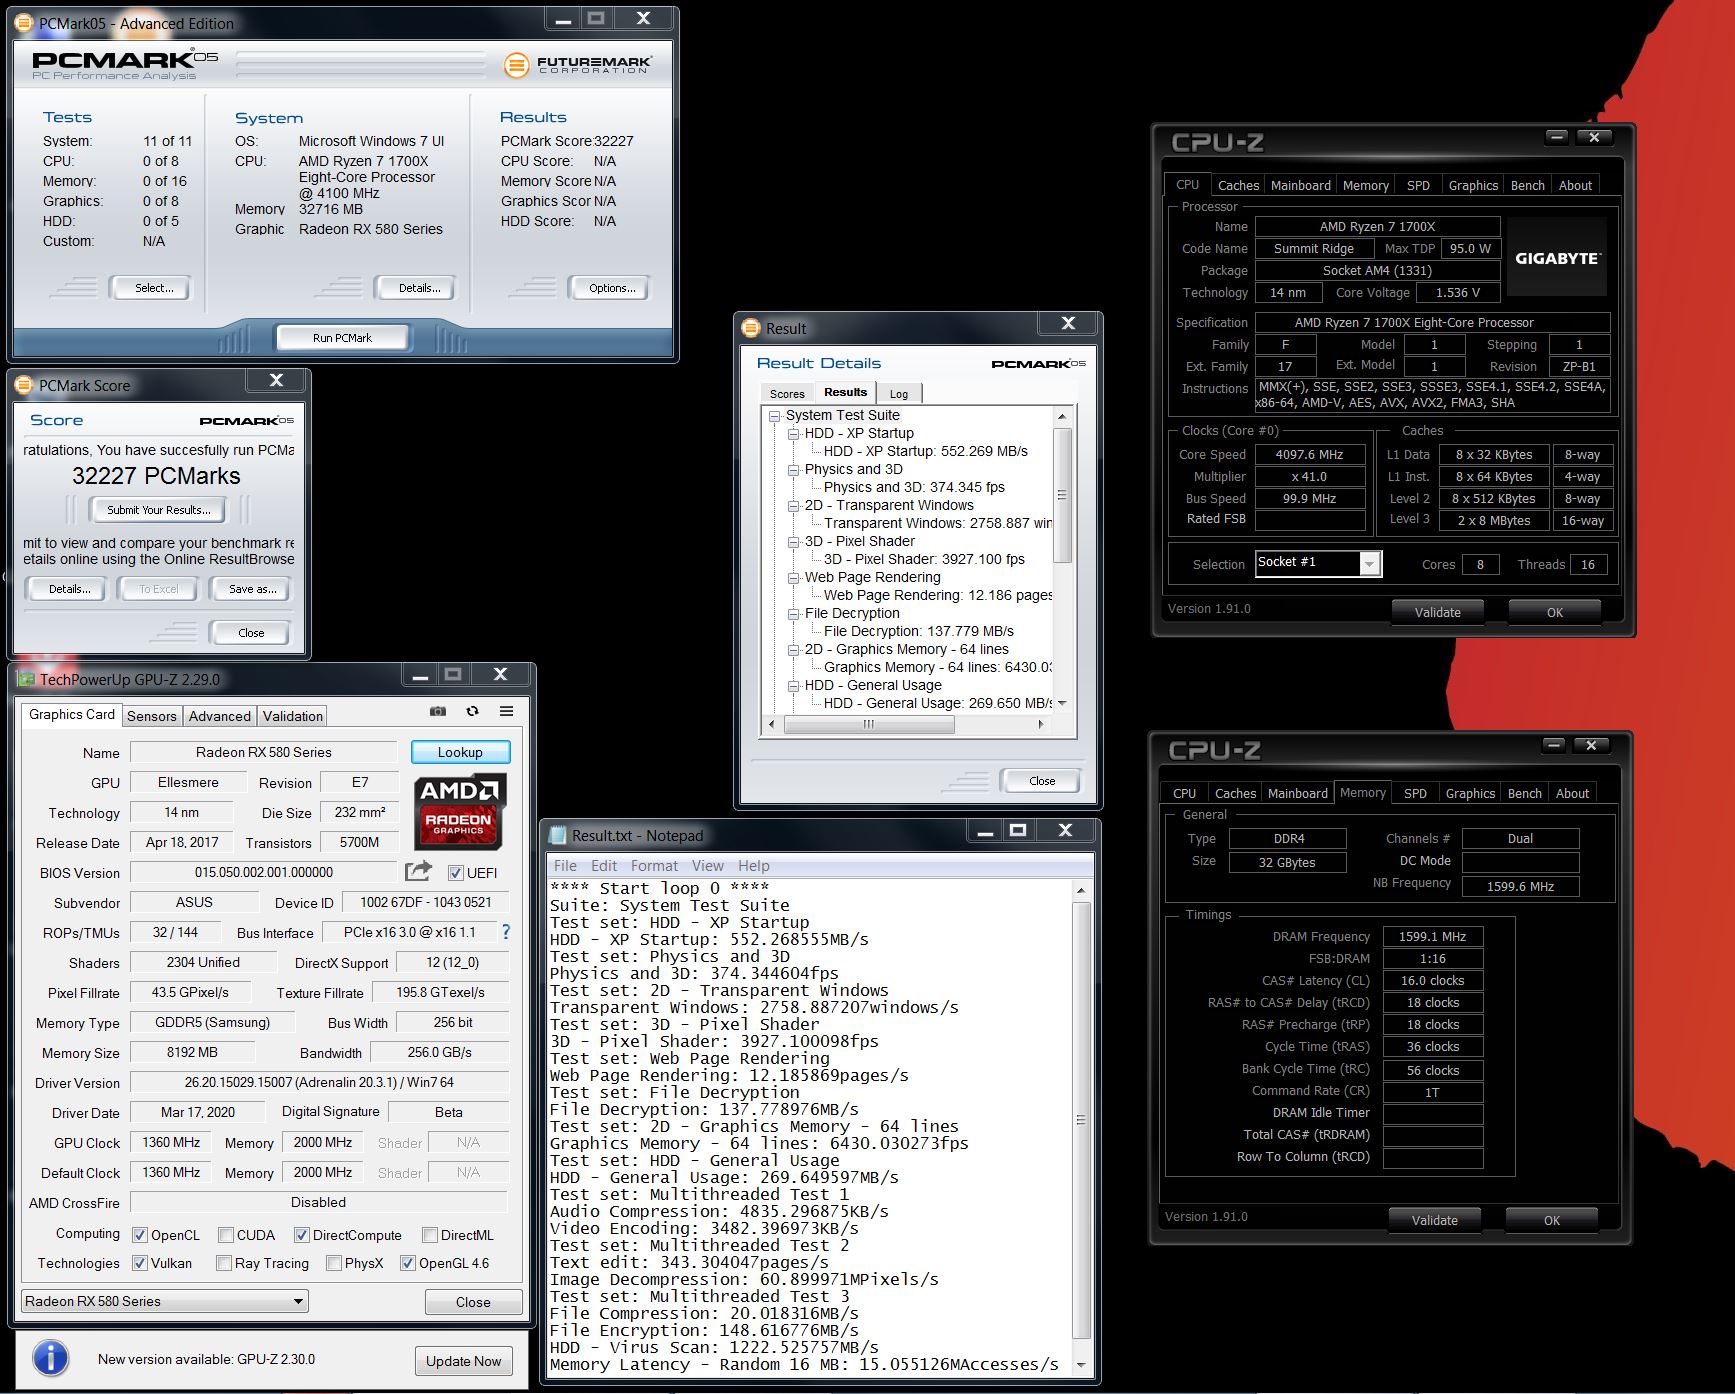Collapse the System Test Suite tree node
Viewport: 1735px width, 1394px height.
click(774, 416)
